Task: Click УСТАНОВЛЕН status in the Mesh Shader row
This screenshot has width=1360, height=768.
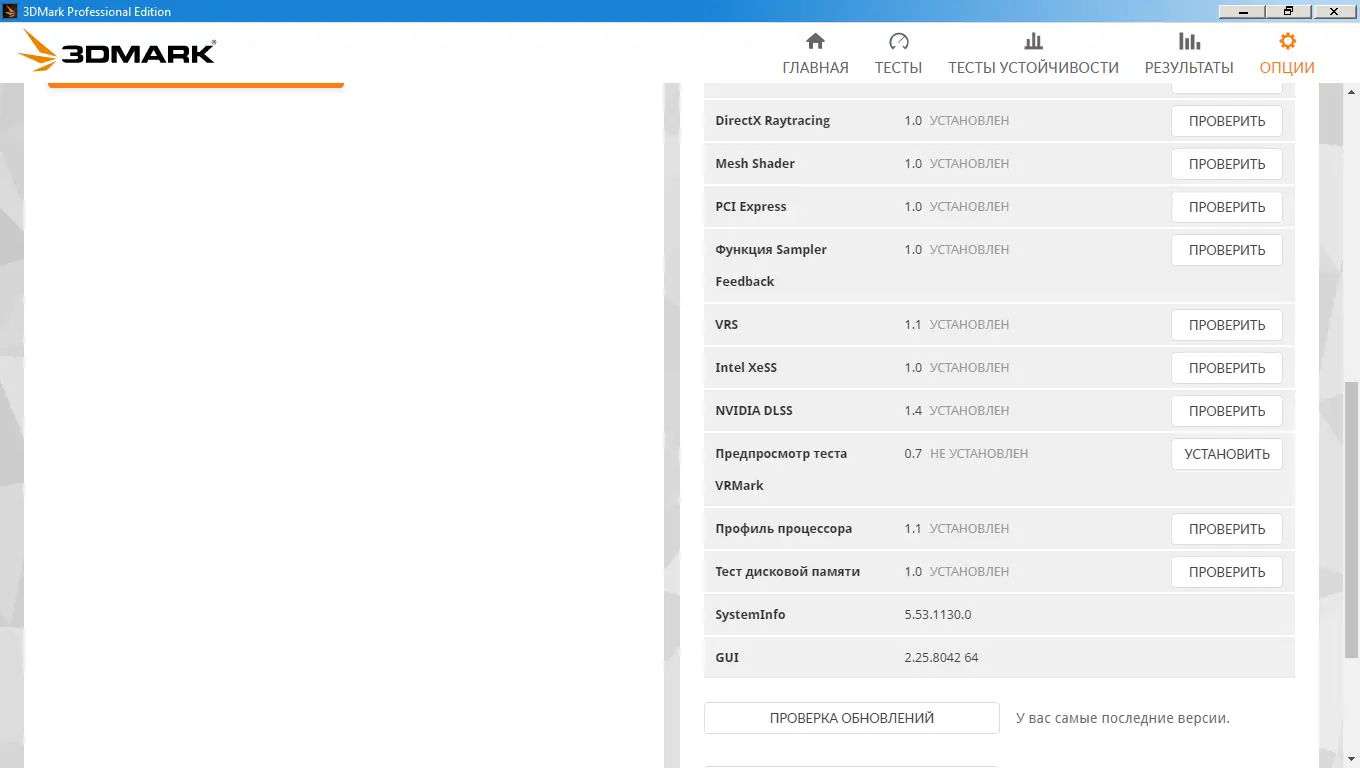Action: 969,164
